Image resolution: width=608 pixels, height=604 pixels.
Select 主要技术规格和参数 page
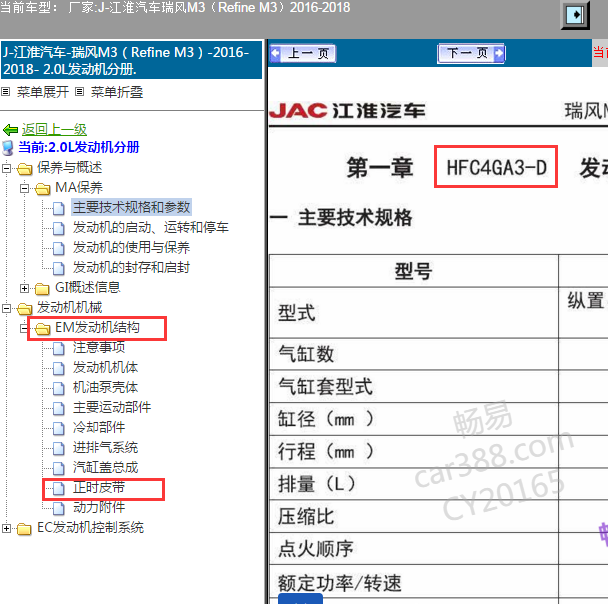pos(131,207)
